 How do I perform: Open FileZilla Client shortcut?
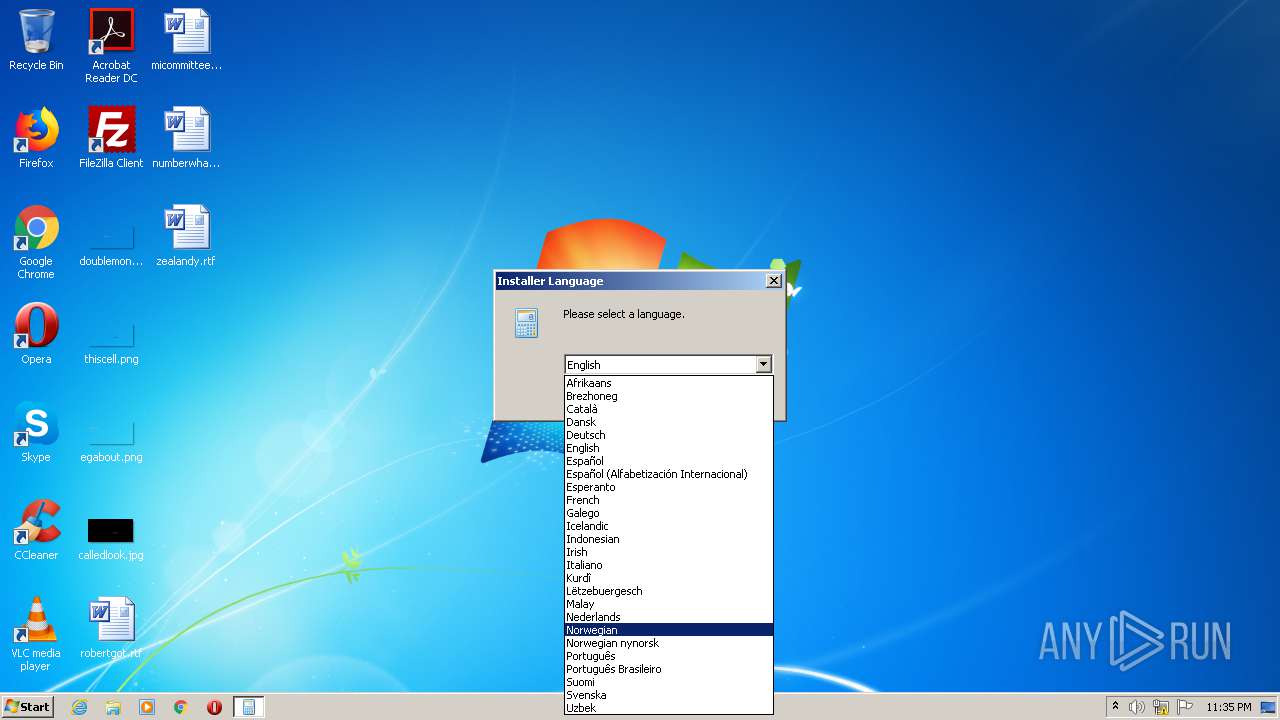111,138
